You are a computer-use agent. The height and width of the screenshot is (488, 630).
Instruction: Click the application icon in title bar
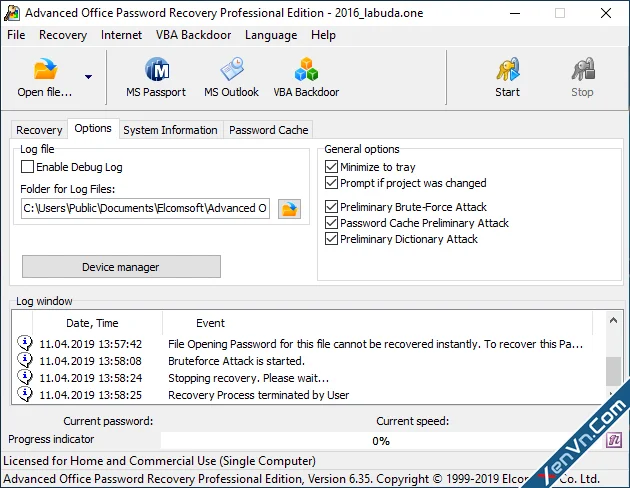click(12, 13)
